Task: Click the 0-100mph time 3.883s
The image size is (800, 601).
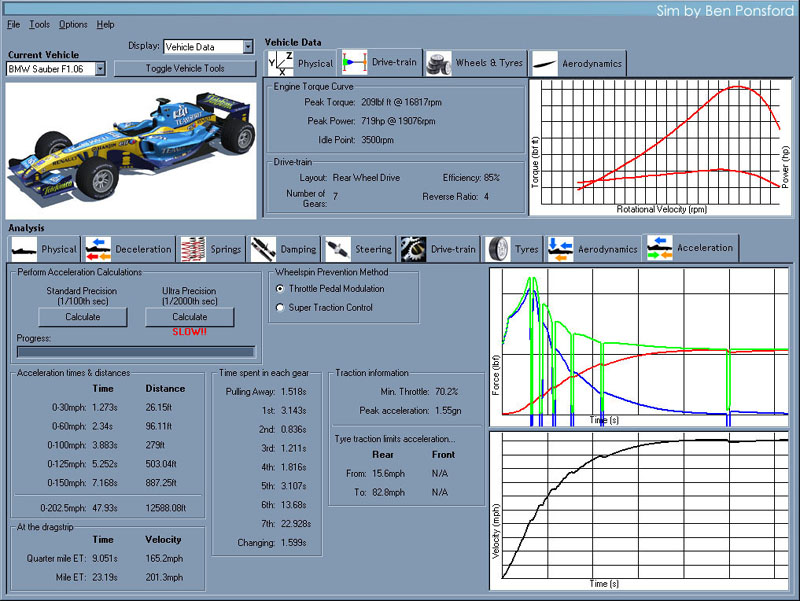Action: [105, 445]
